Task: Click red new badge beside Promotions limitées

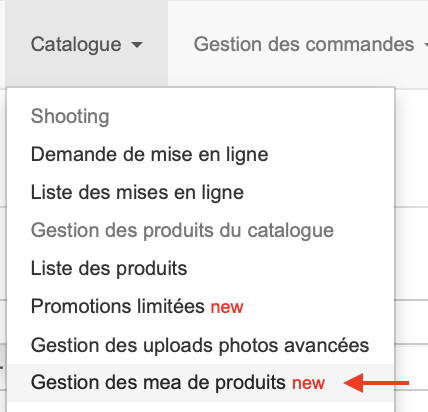Action: (227, 307)
